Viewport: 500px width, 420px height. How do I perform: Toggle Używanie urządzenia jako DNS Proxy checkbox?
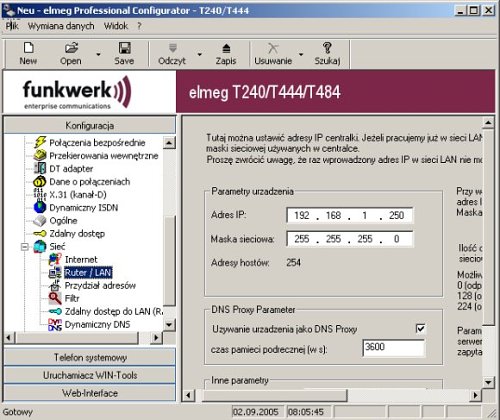(421, 329)
